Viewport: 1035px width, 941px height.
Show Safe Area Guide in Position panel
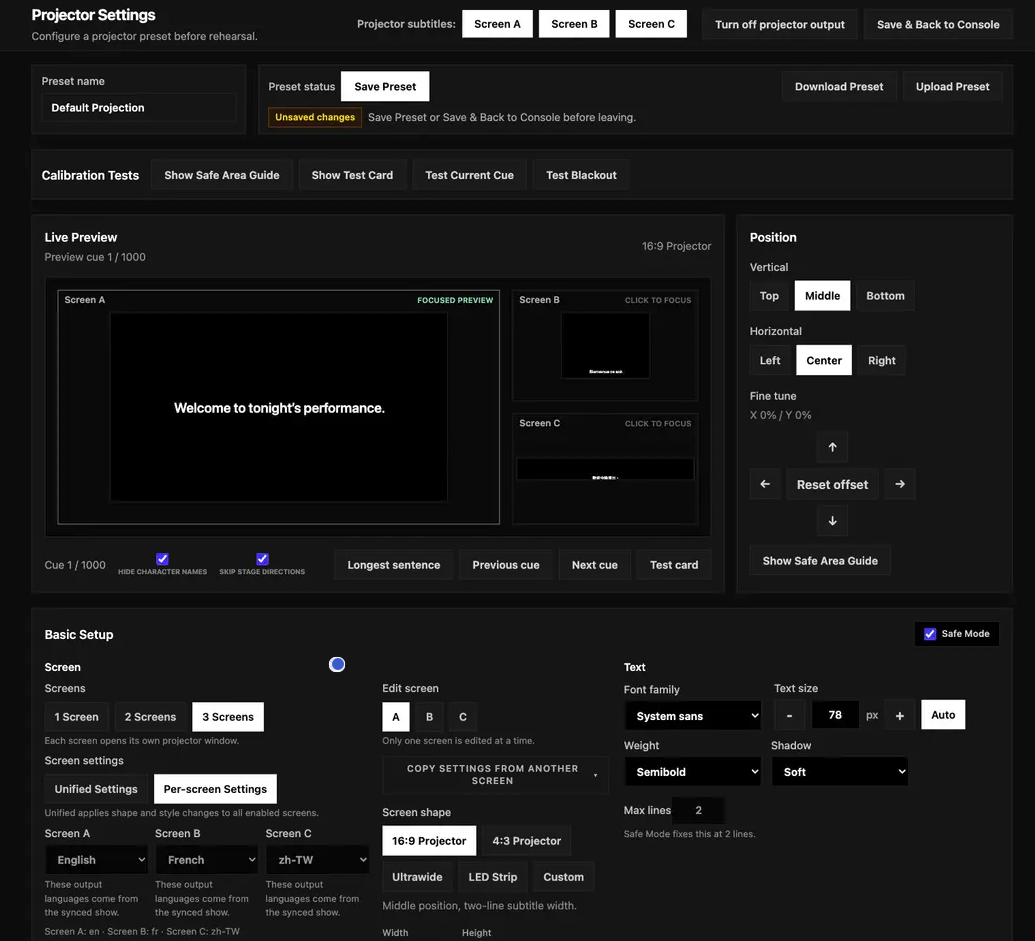(820, 561)
